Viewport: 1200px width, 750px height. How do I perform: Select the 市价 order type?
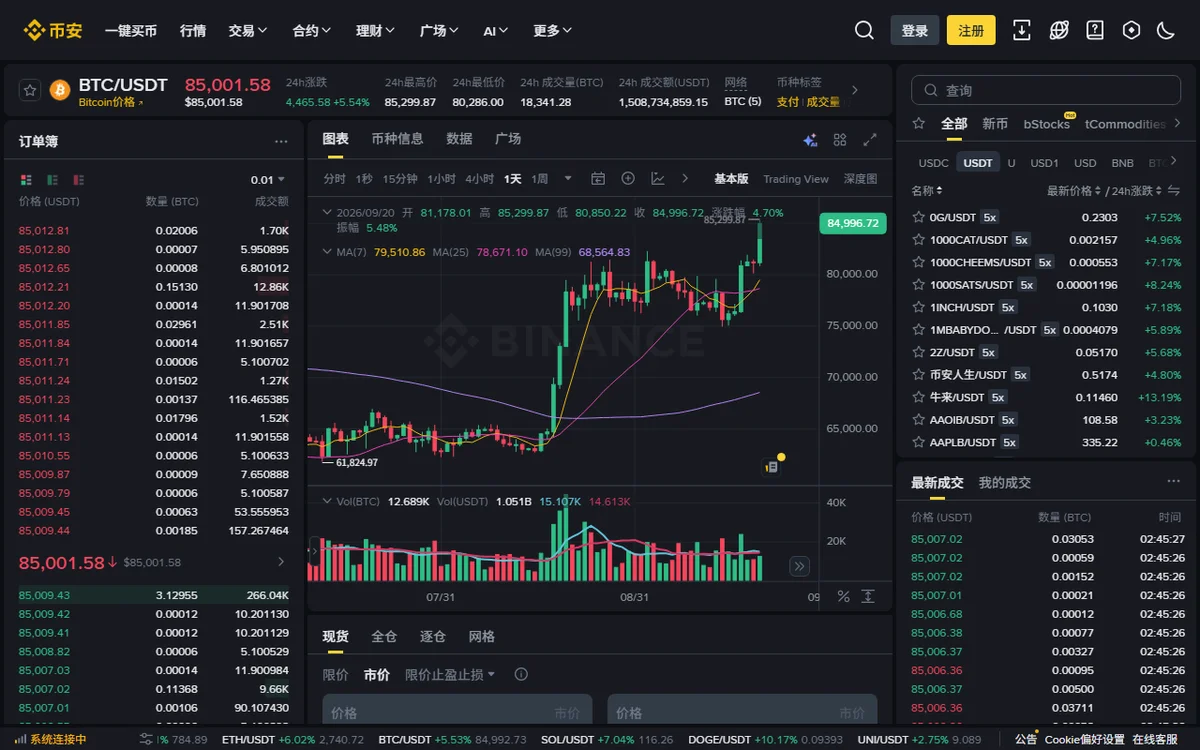377,675
